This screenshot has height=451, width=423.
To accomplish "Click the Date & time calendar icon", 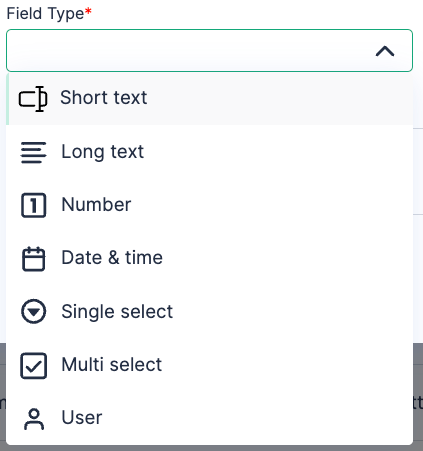I will pos(33,259).
